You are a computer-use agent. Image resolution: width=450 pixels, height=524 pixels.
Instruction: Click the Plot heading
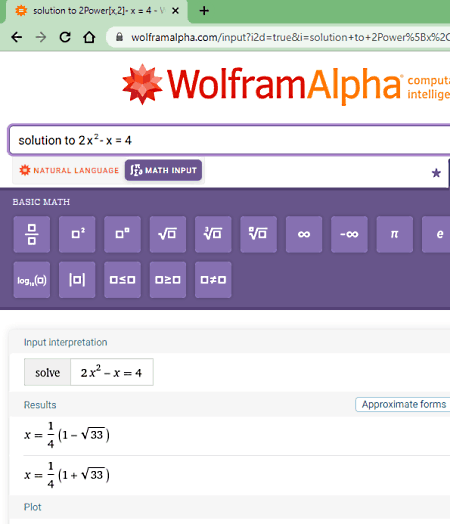pyautogui.click(x=32, y=507)
